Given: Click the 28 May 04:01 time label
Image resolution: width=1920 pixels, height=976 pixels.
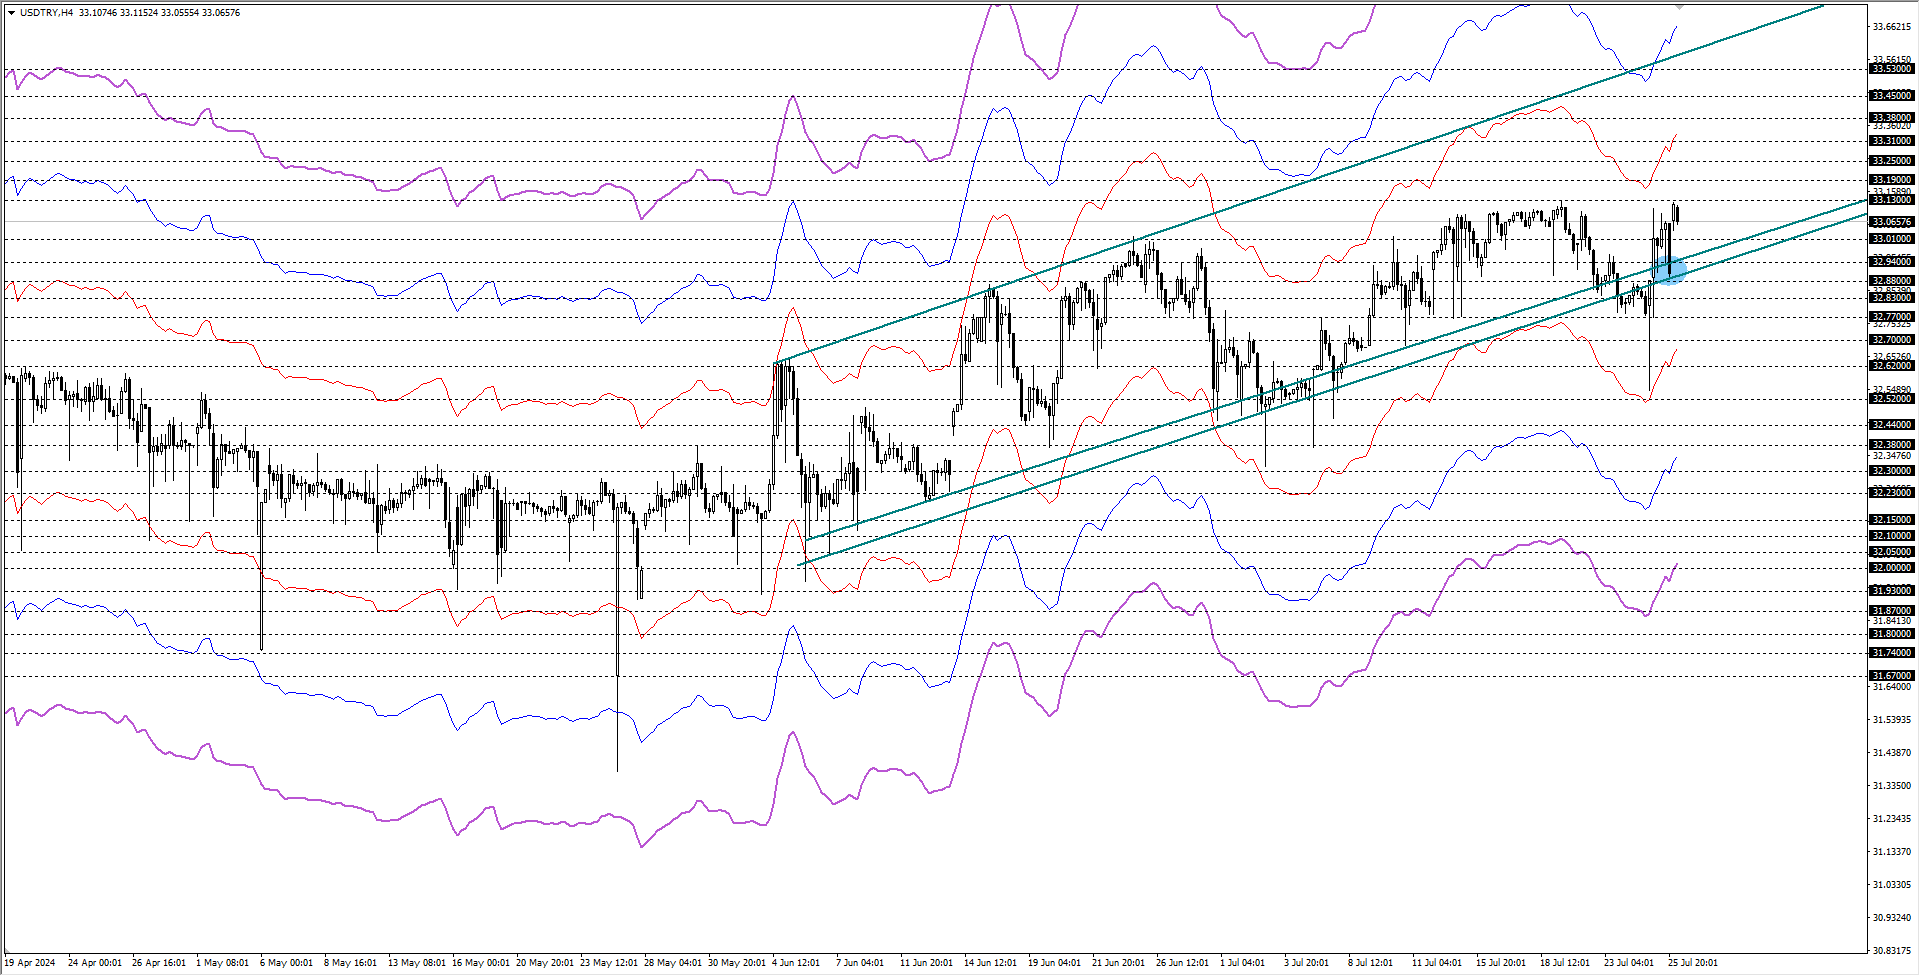Looking at the screenshot, I should pos(673,963).
